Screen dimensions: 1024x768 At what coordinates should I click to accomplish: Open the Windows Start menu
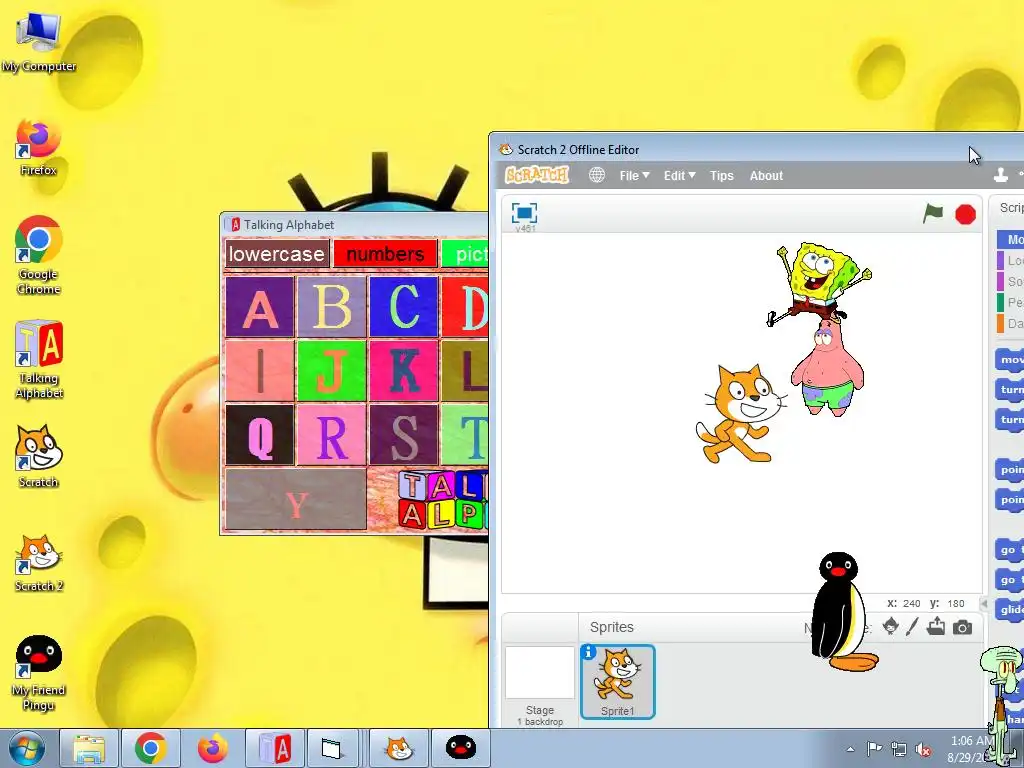pos(27,748)
